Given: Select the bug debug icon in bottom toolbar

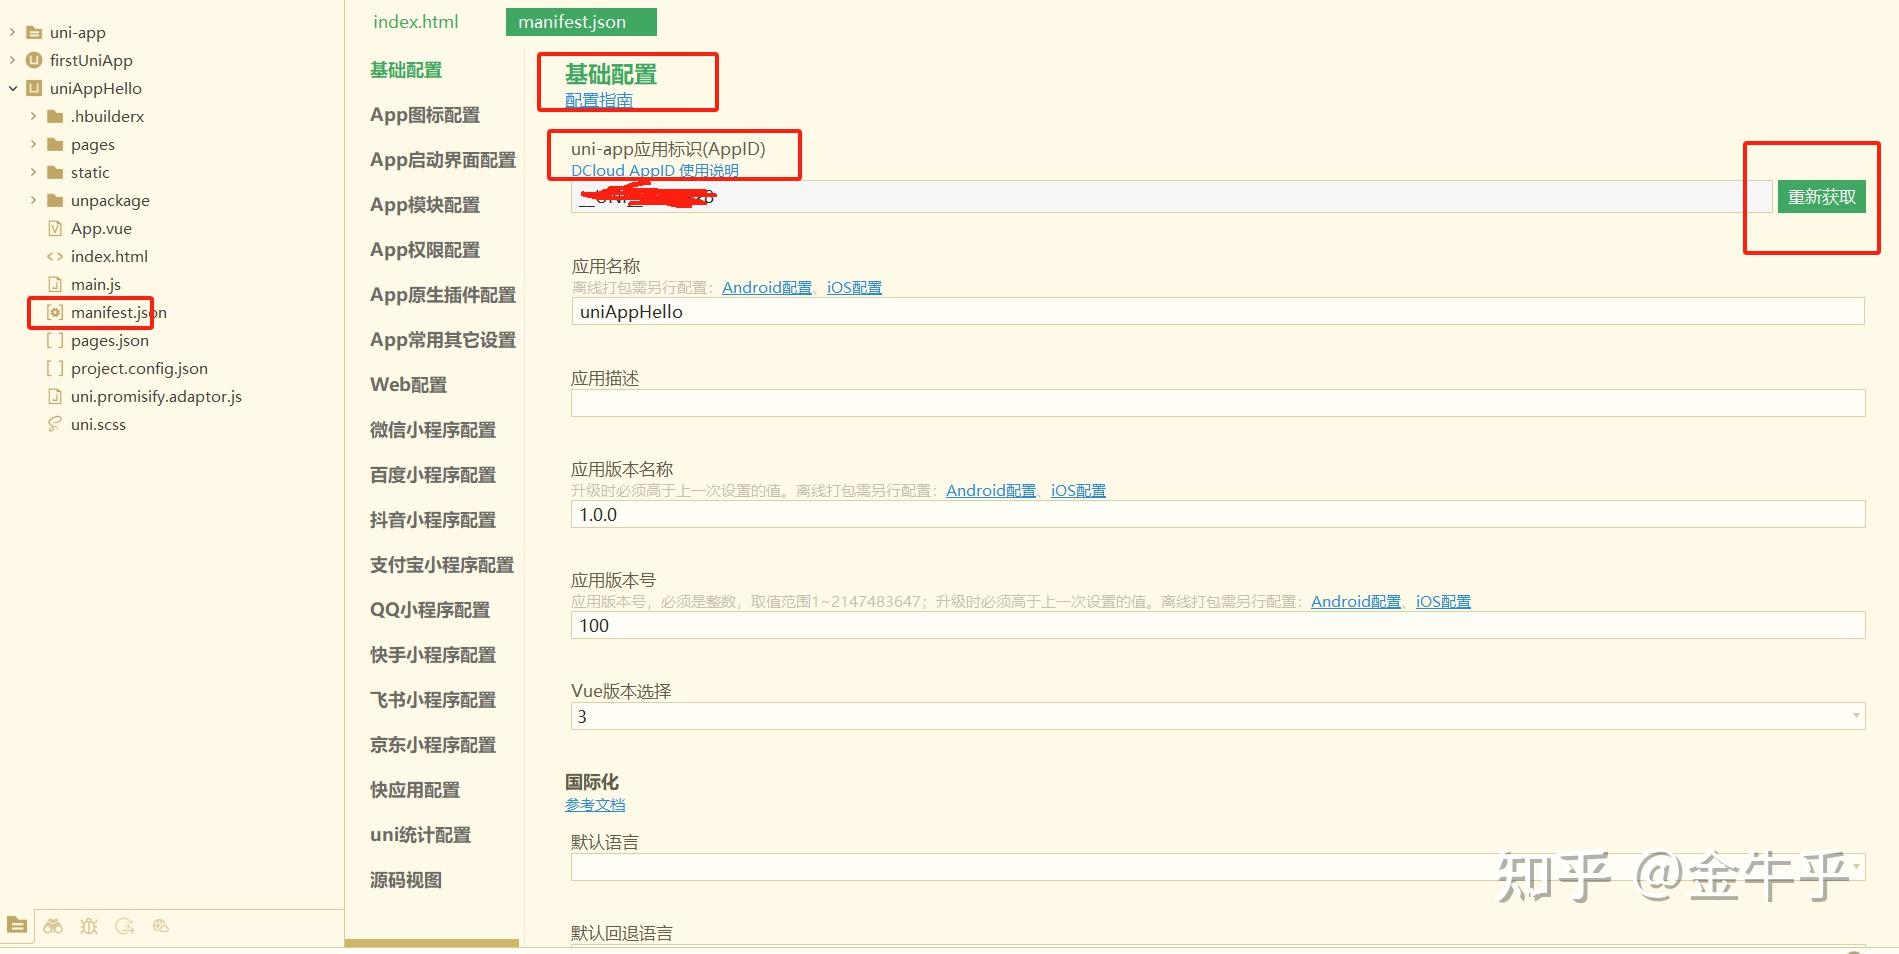Looking at the screenshot, I should tap(88, 926).
